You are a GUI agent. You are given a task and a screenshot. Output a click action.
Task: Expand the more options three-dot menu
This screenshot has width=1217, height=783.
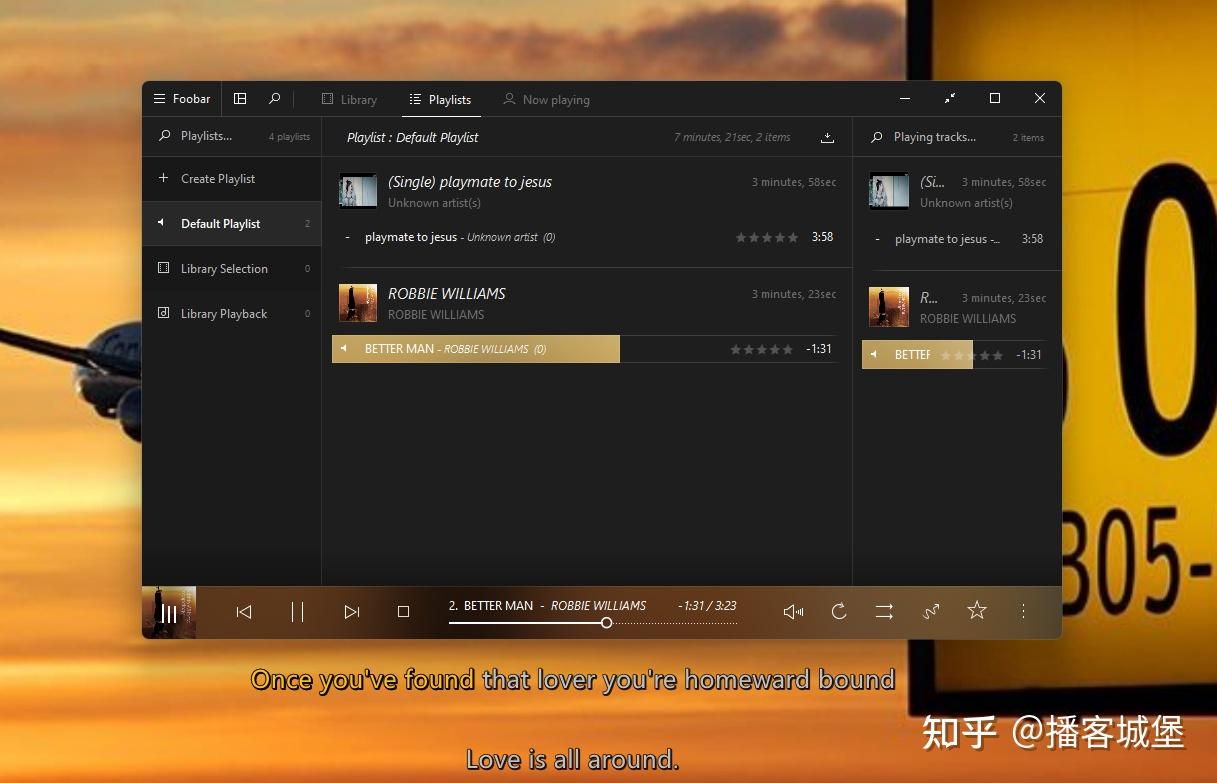click(x=1023, y=610)
